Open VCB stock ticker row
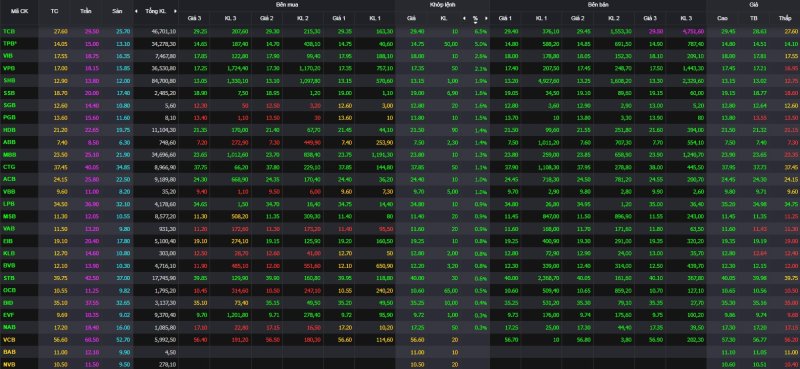The width and height of the screenshot is (800, 369). pos(8,339)
